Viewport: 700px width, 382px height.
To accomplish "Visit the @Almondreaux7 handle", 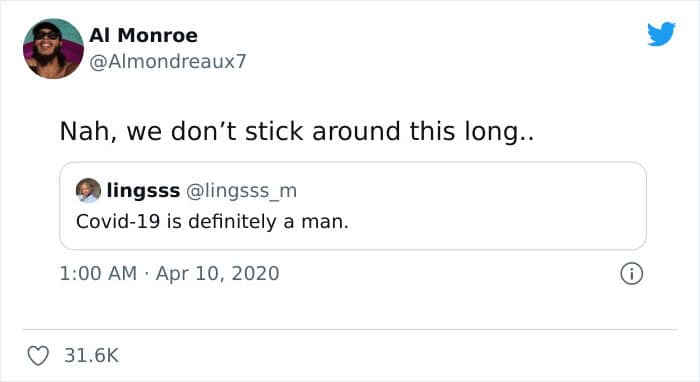I will pos(168,62).
